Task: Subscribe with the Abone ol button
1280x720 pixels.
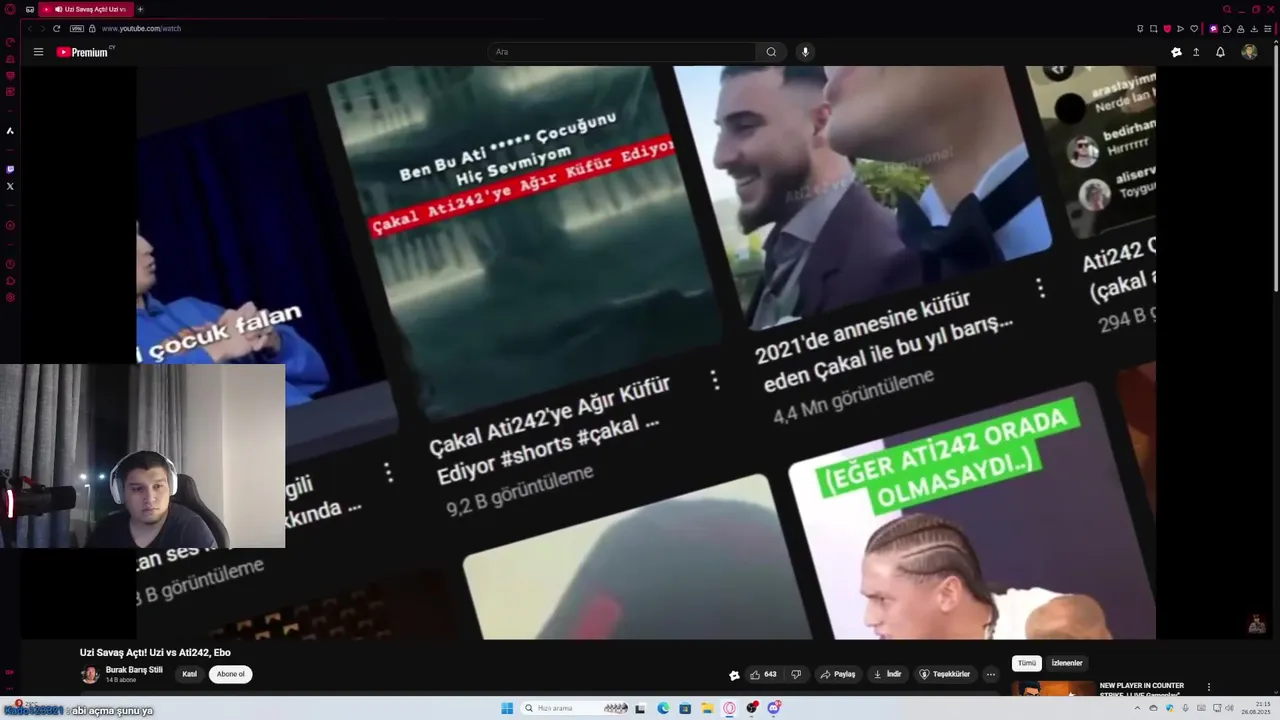Action: [x=230, y=674]
